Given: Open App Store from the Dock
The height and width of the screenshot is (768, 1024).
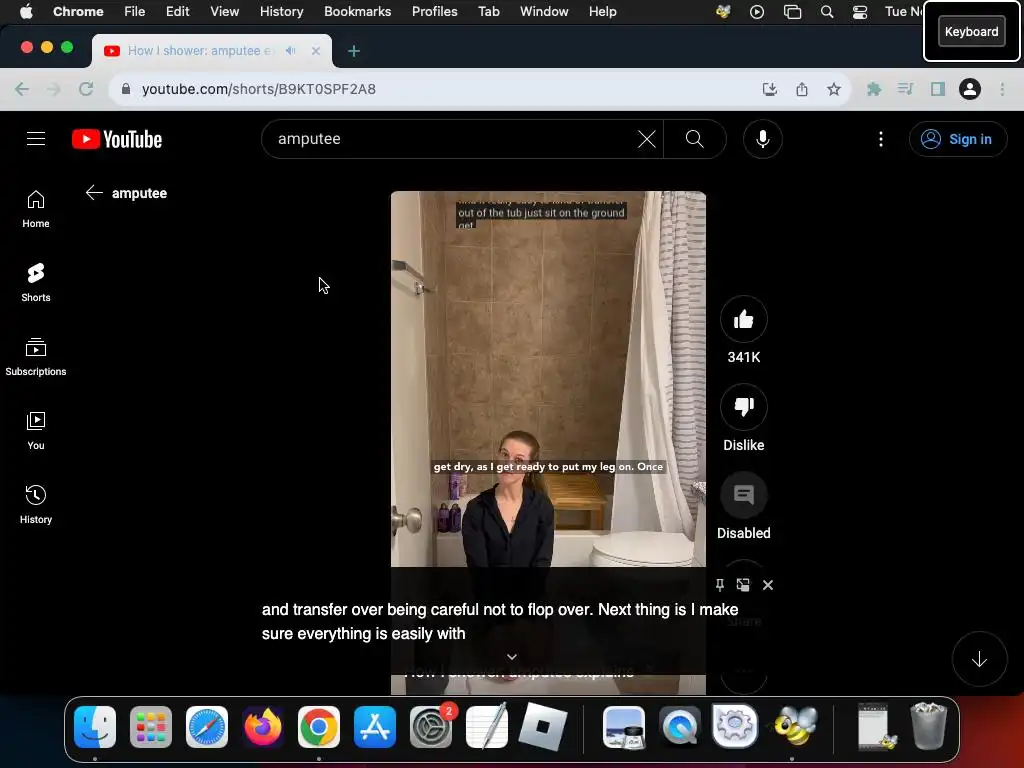Looking at the screenshot, I should [375, 727].
